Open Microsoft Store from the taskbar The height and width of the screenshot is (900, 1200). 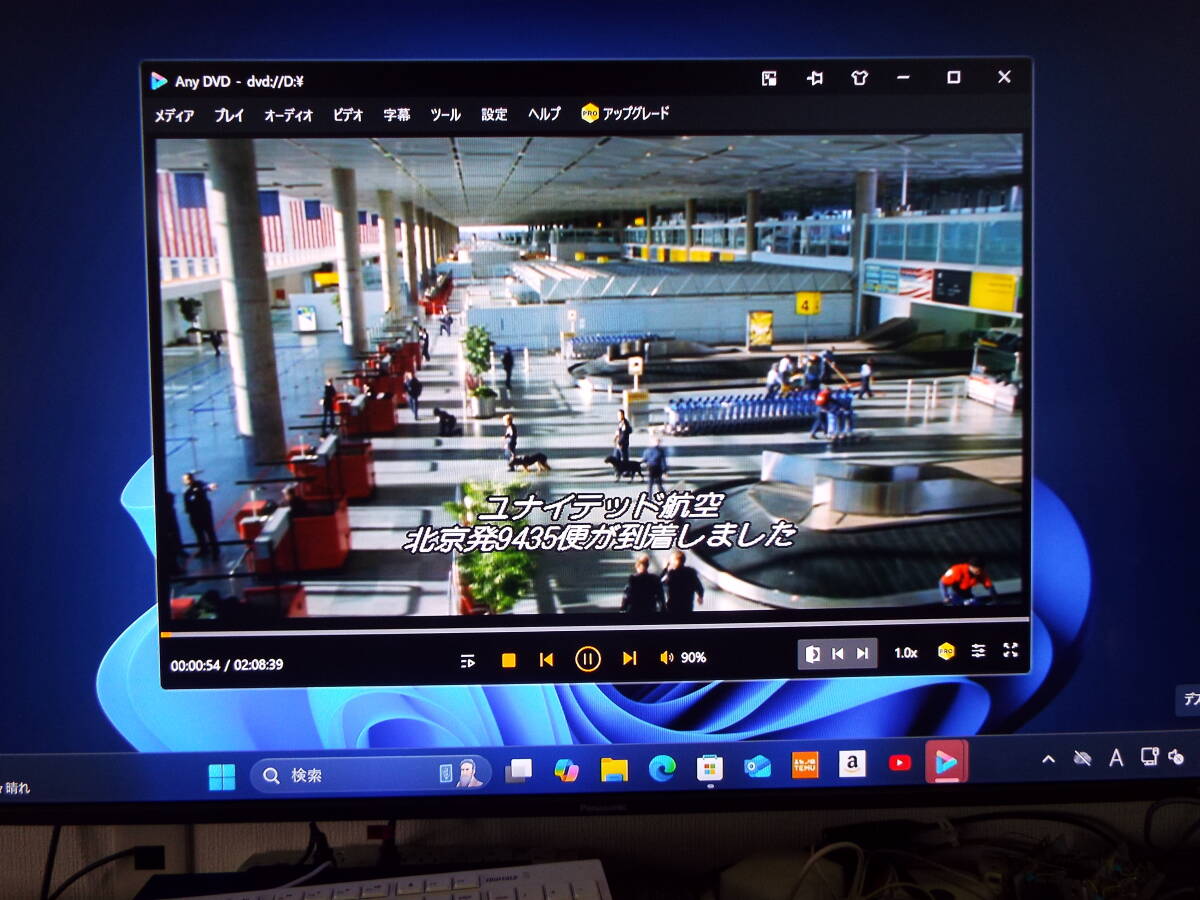click(x=710, y=767)
